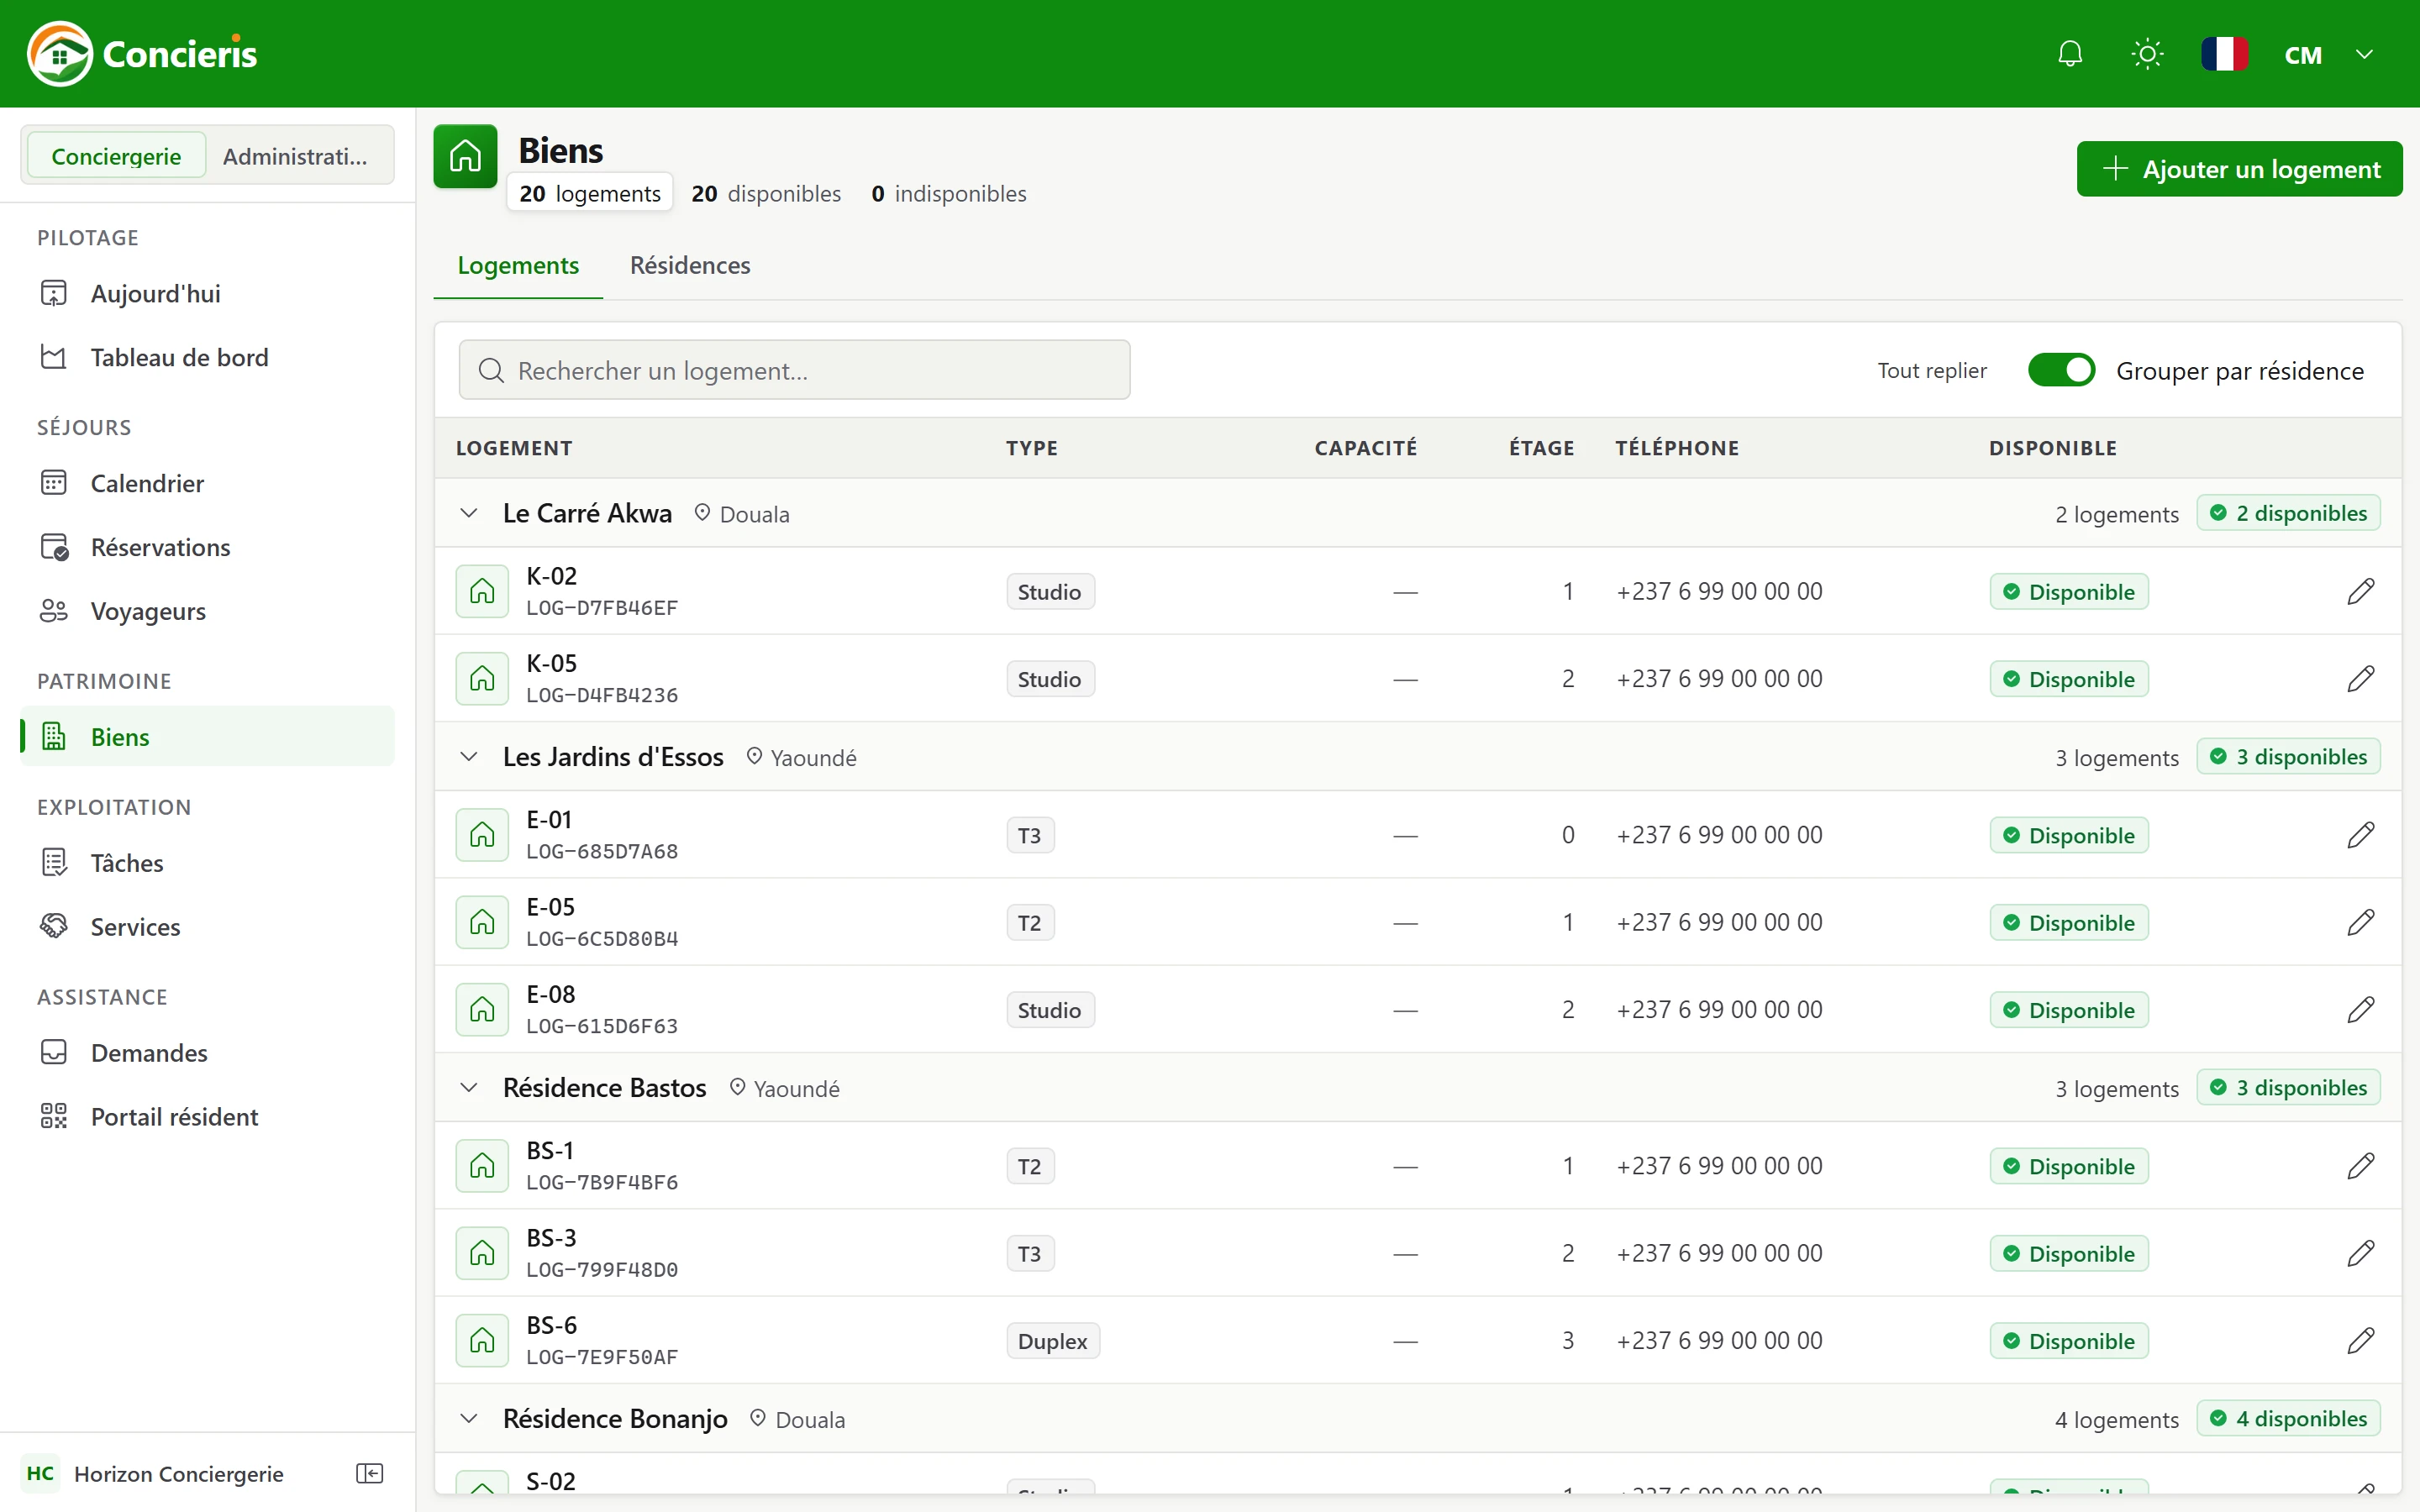This screenshot has width=2420, height=1512.
Task: Edit logement E-05 with pencil icon
Action: tap(2360, 922)
